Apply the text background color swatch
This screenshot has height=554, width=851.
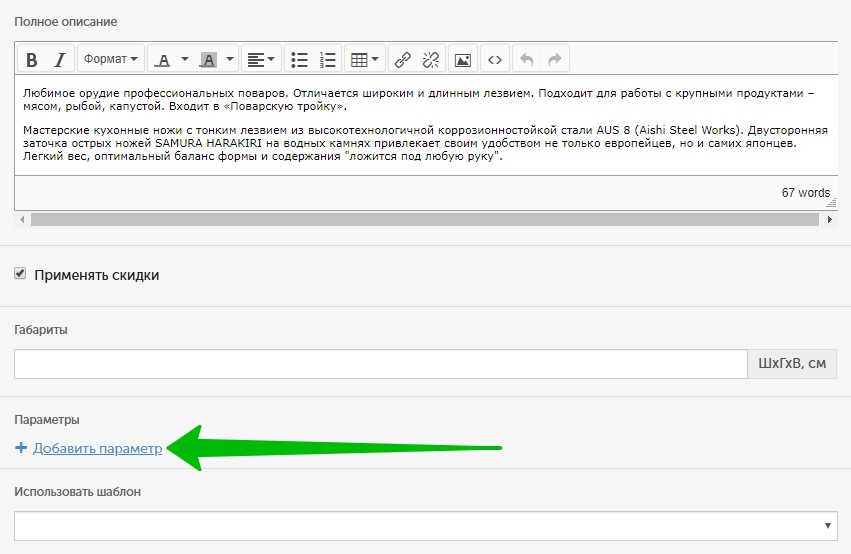point(208,60)
